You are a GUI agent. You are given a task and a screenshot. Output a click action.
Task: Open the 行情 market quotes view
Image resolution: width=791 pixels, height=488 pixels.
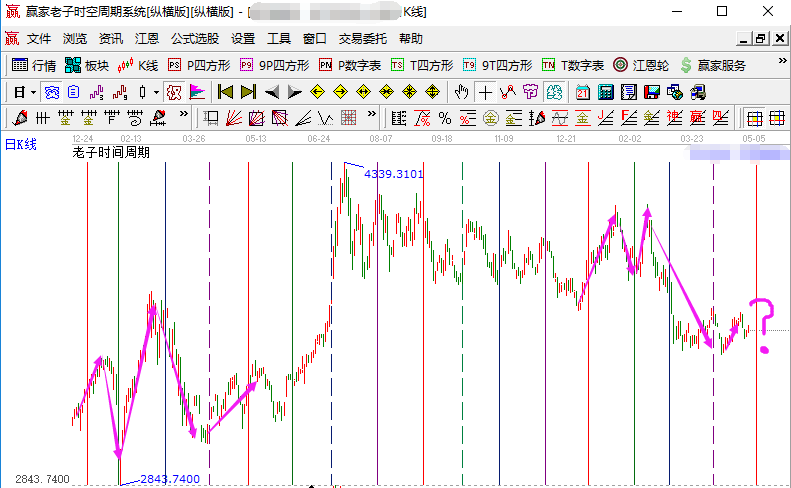click(33, 65)
